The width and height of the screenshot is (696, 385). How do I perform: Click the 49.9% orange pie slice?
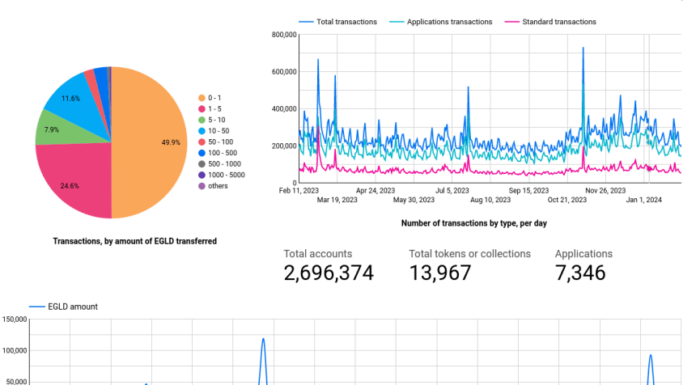(x=151, y=142)
